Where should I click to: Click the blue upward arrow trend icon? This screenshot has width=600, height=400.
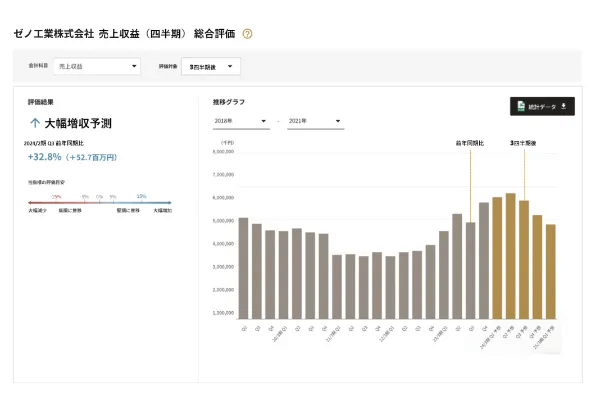tap(36, 124)
